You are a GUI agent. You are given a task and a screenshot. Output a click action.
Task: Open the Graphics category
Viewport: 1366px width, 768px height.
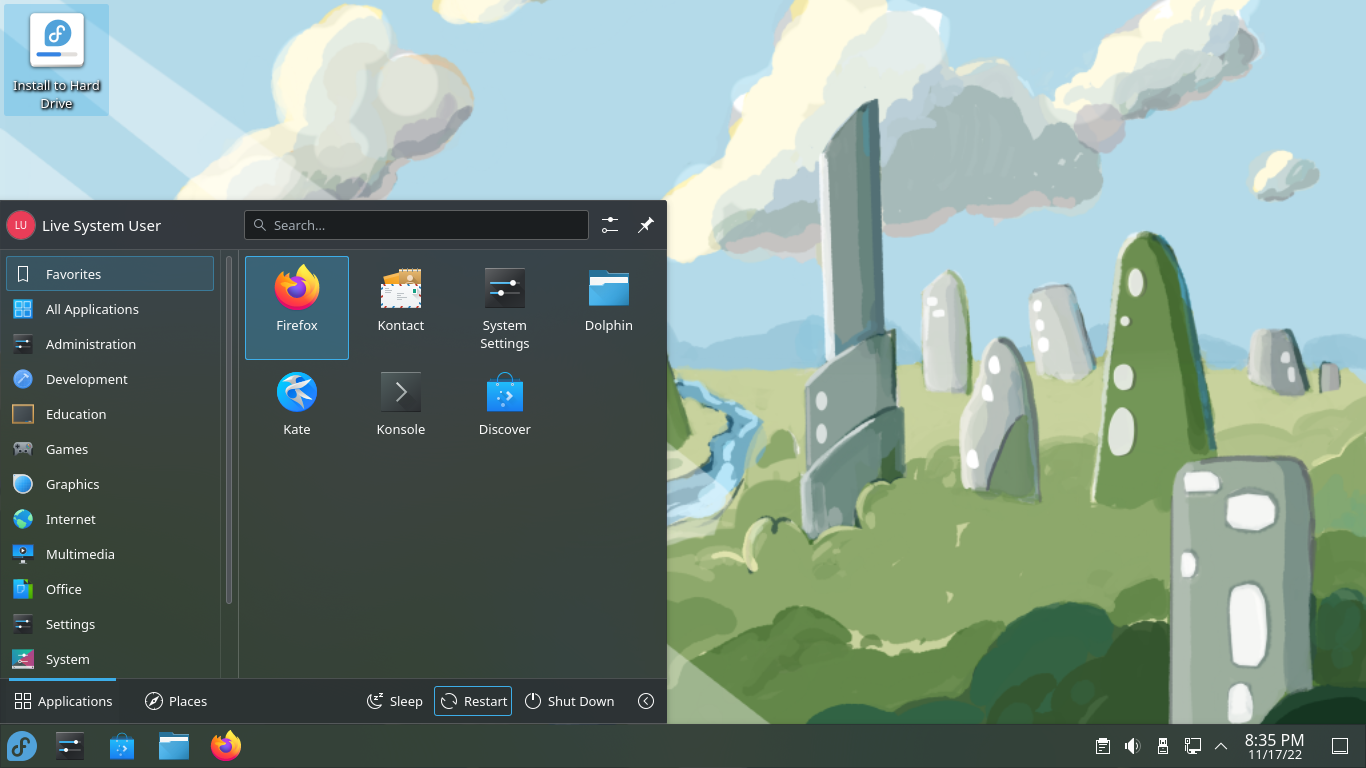[110, 484]
